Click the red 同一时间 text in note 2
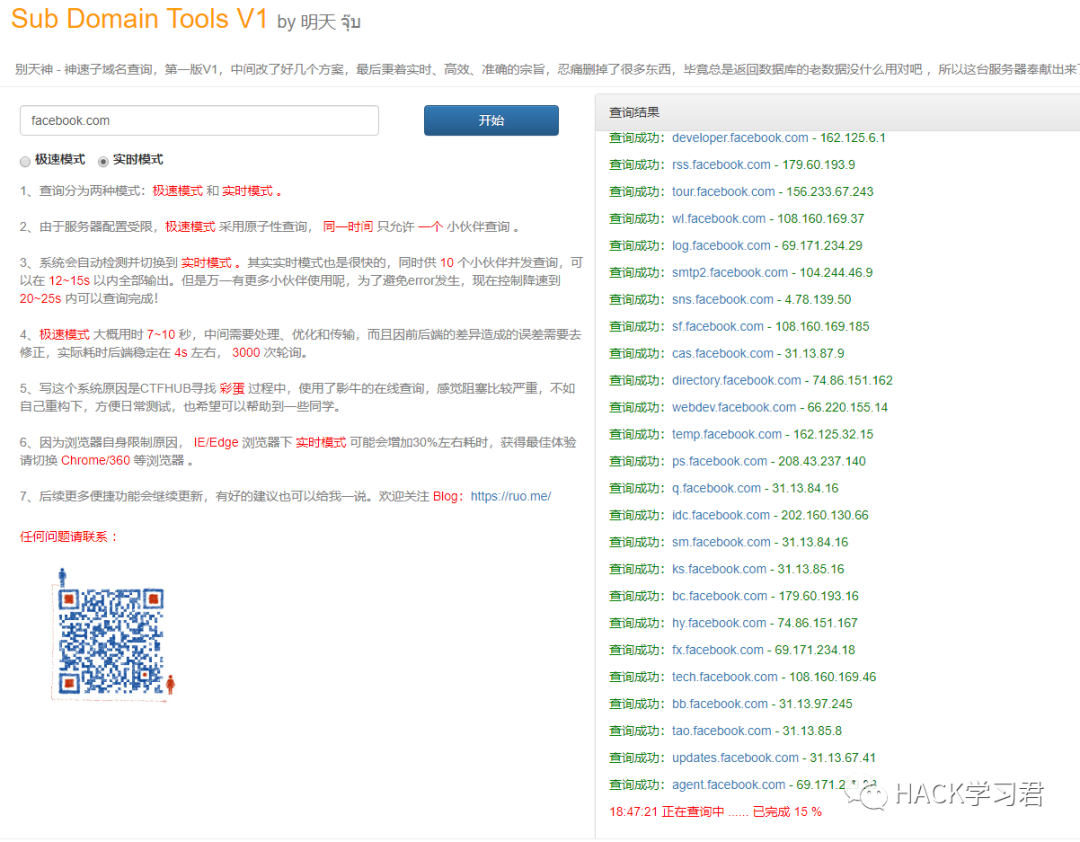 point(348,227)
